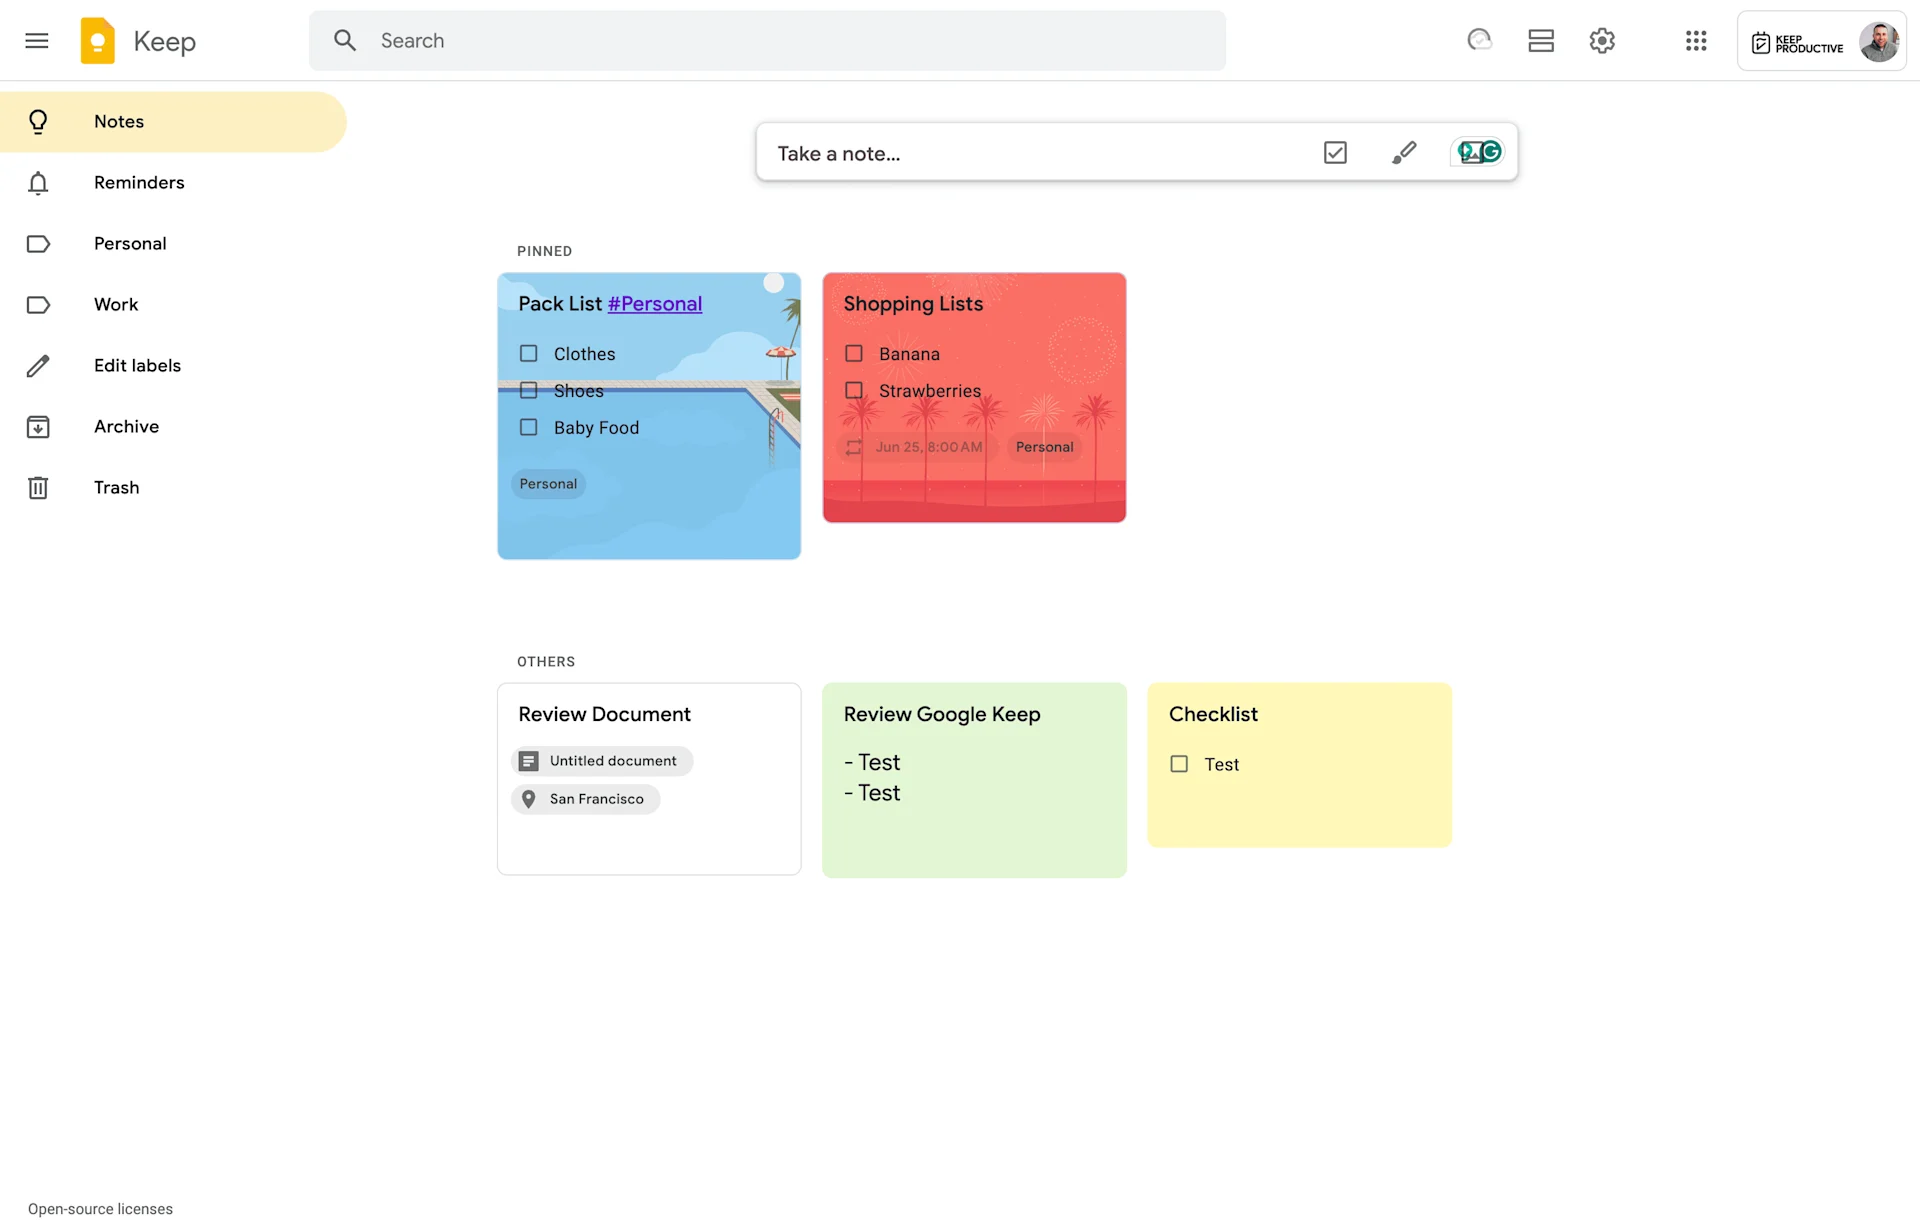View Open-source licenses
The height and width of the screenshot is (1220, 1920).
pyautogui.click(x=99, y=1208)
